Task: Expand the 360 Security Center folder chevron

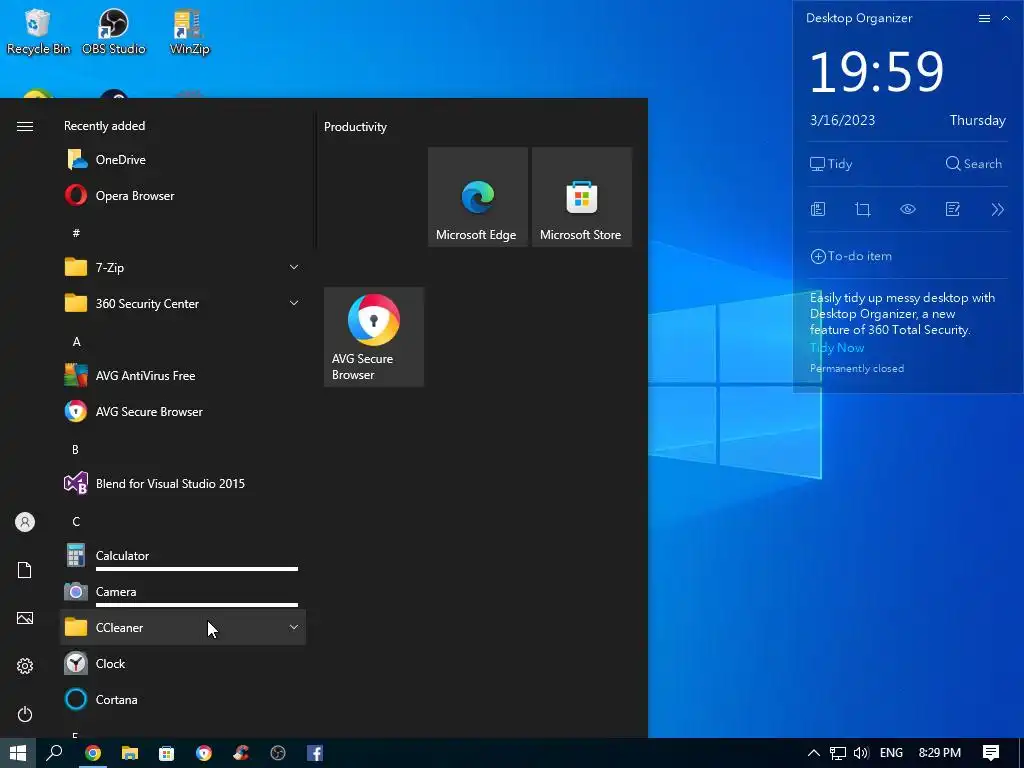Action: tap(294, 303)
